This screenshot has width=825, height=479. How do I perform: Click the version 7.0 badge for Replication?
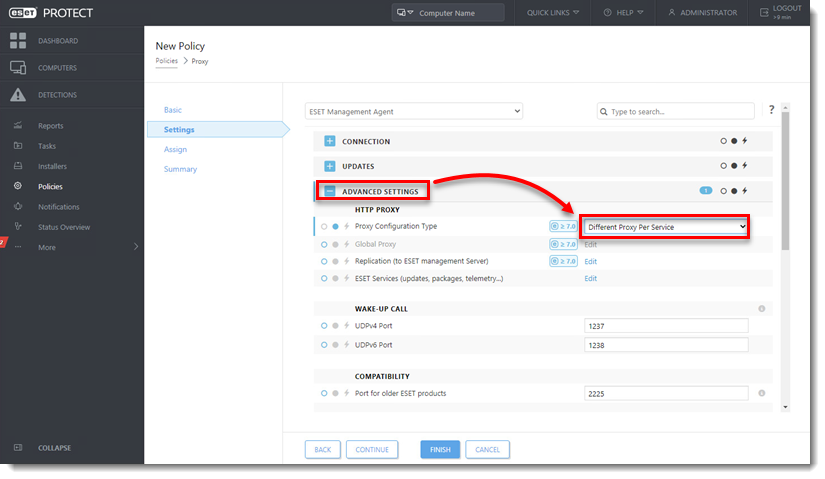[x=564, y=261]
